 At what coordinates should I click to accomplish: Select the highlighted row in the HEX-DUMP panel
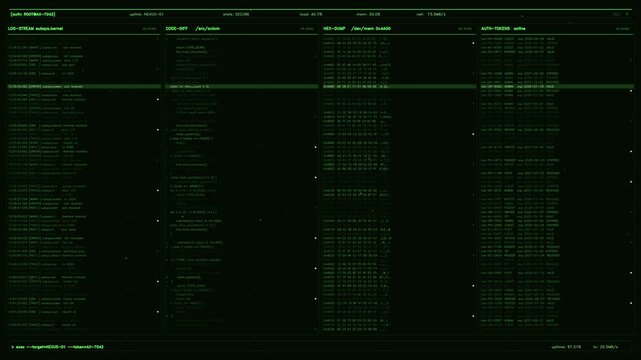[399, 87]
